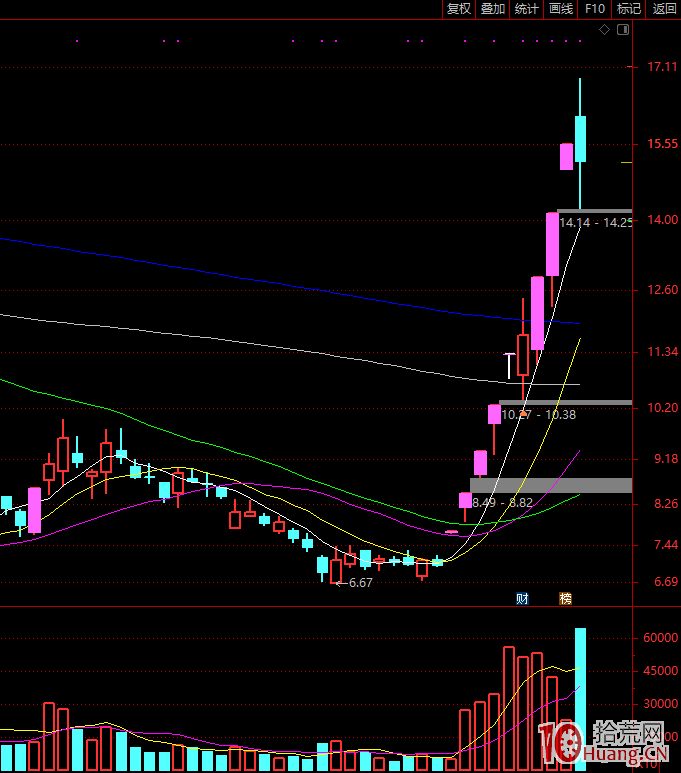Click the 6.69 price axis label
The width and height of the screenshot is (681, 773).
pos(666,582)
